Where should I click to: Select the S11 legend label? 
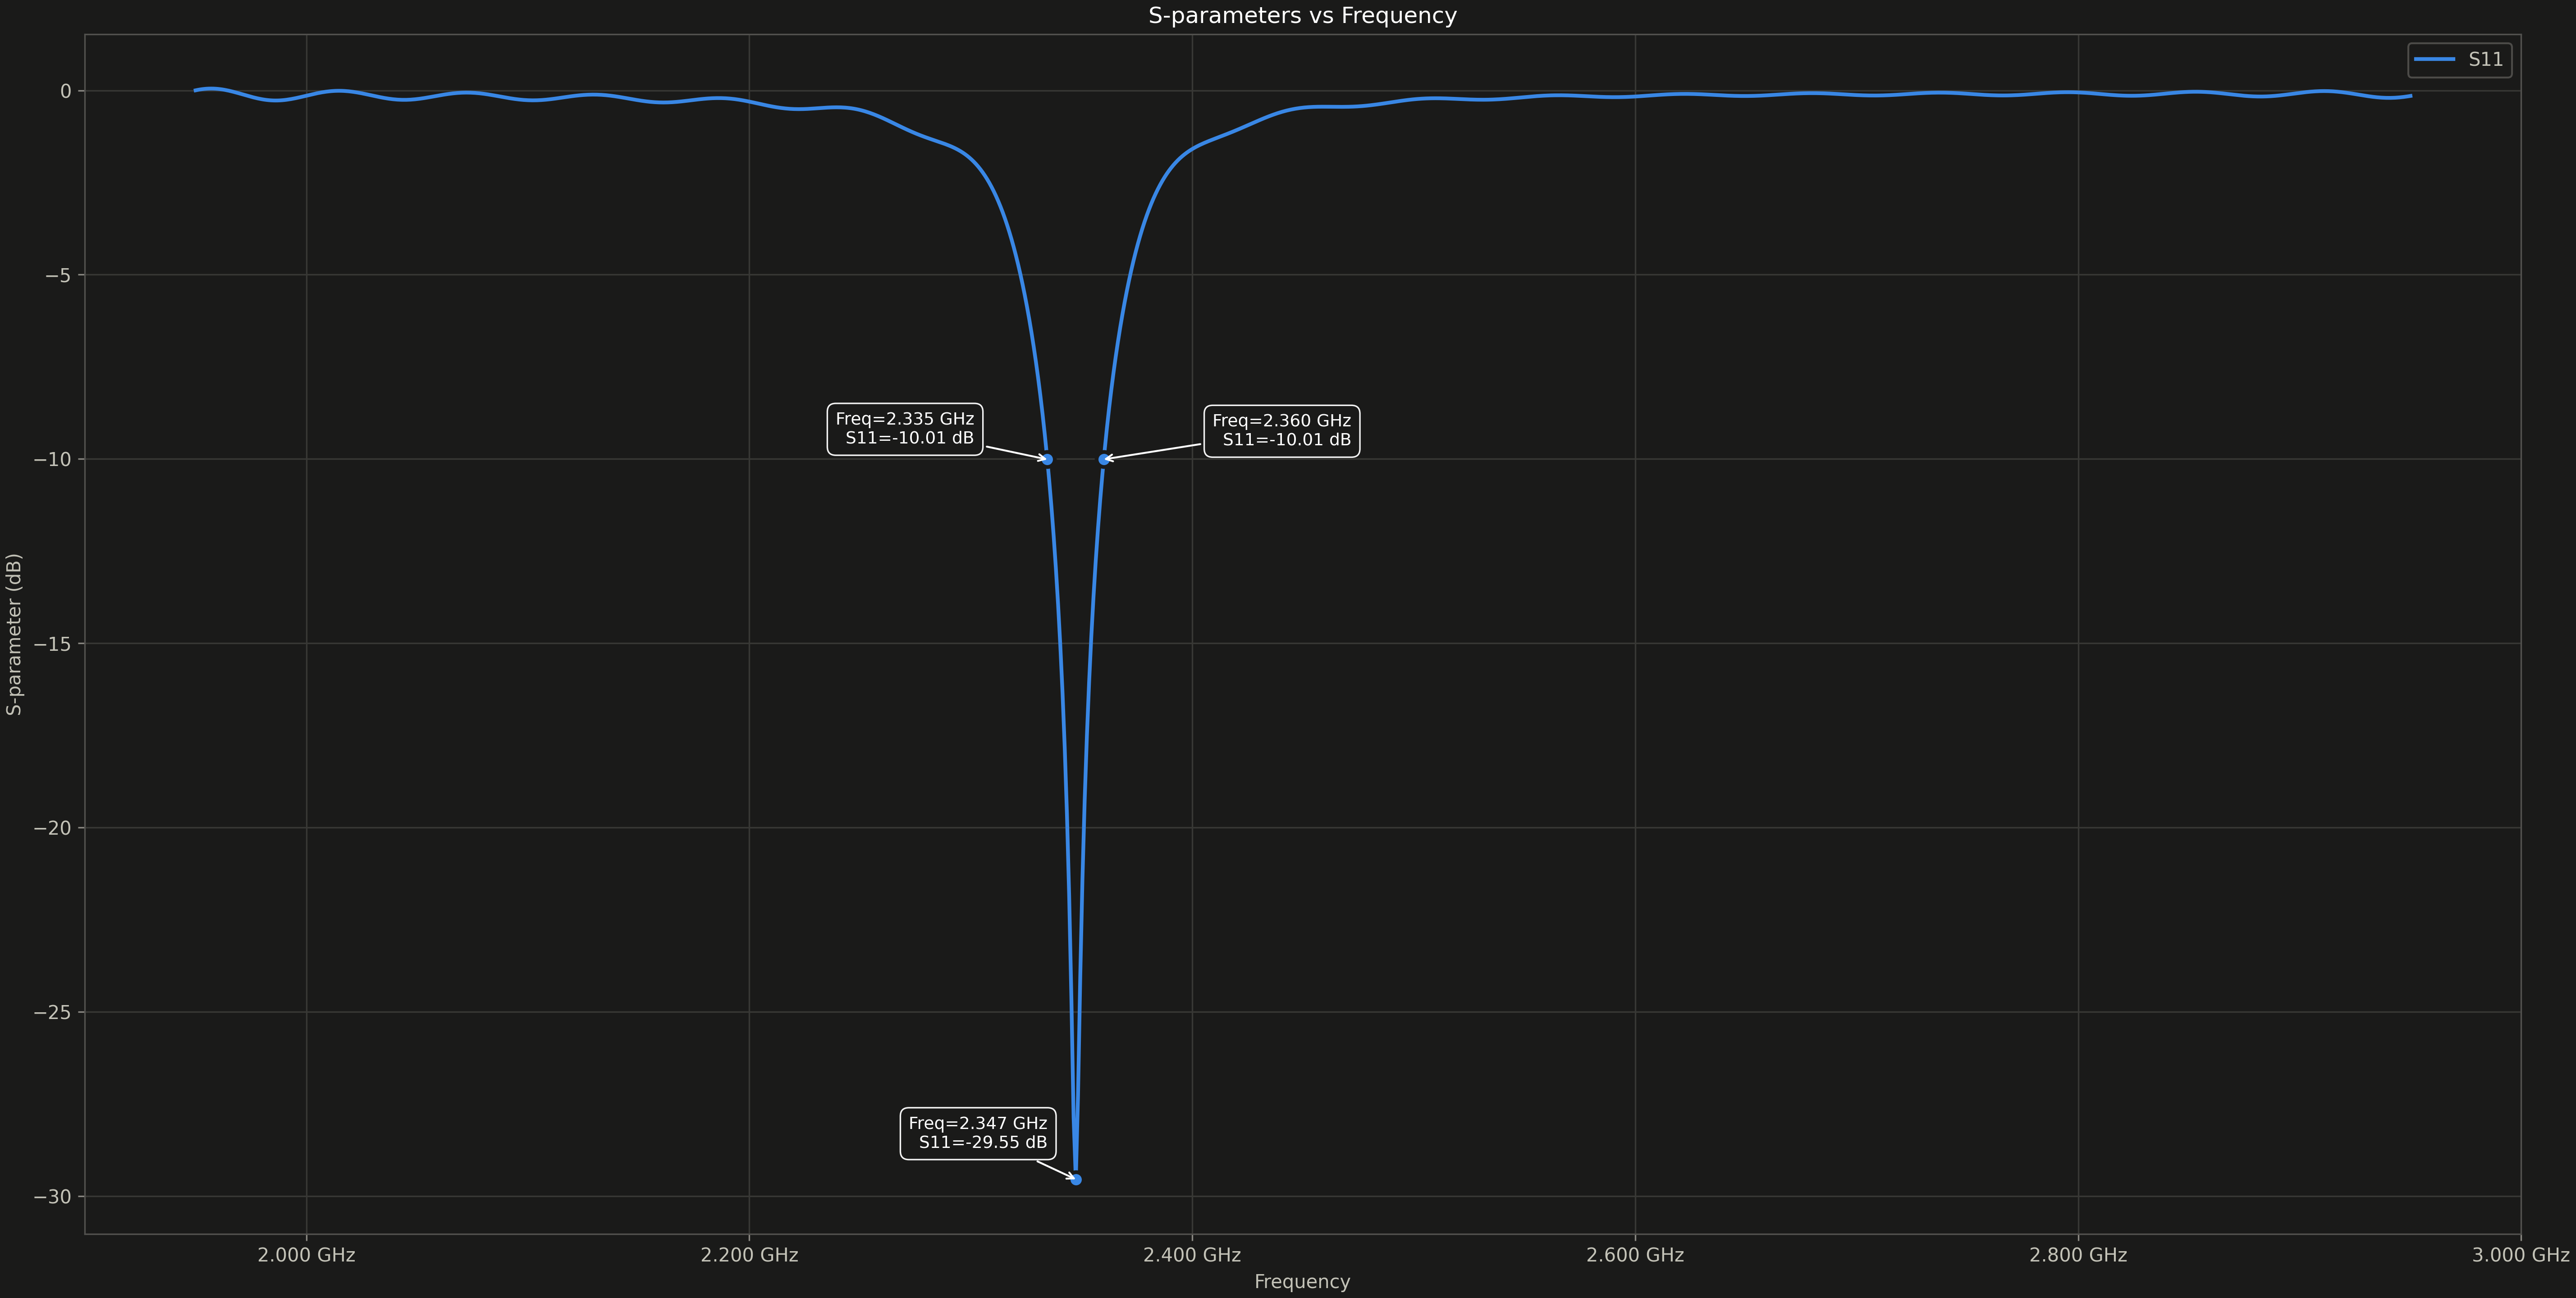[x=2485, y=60]
